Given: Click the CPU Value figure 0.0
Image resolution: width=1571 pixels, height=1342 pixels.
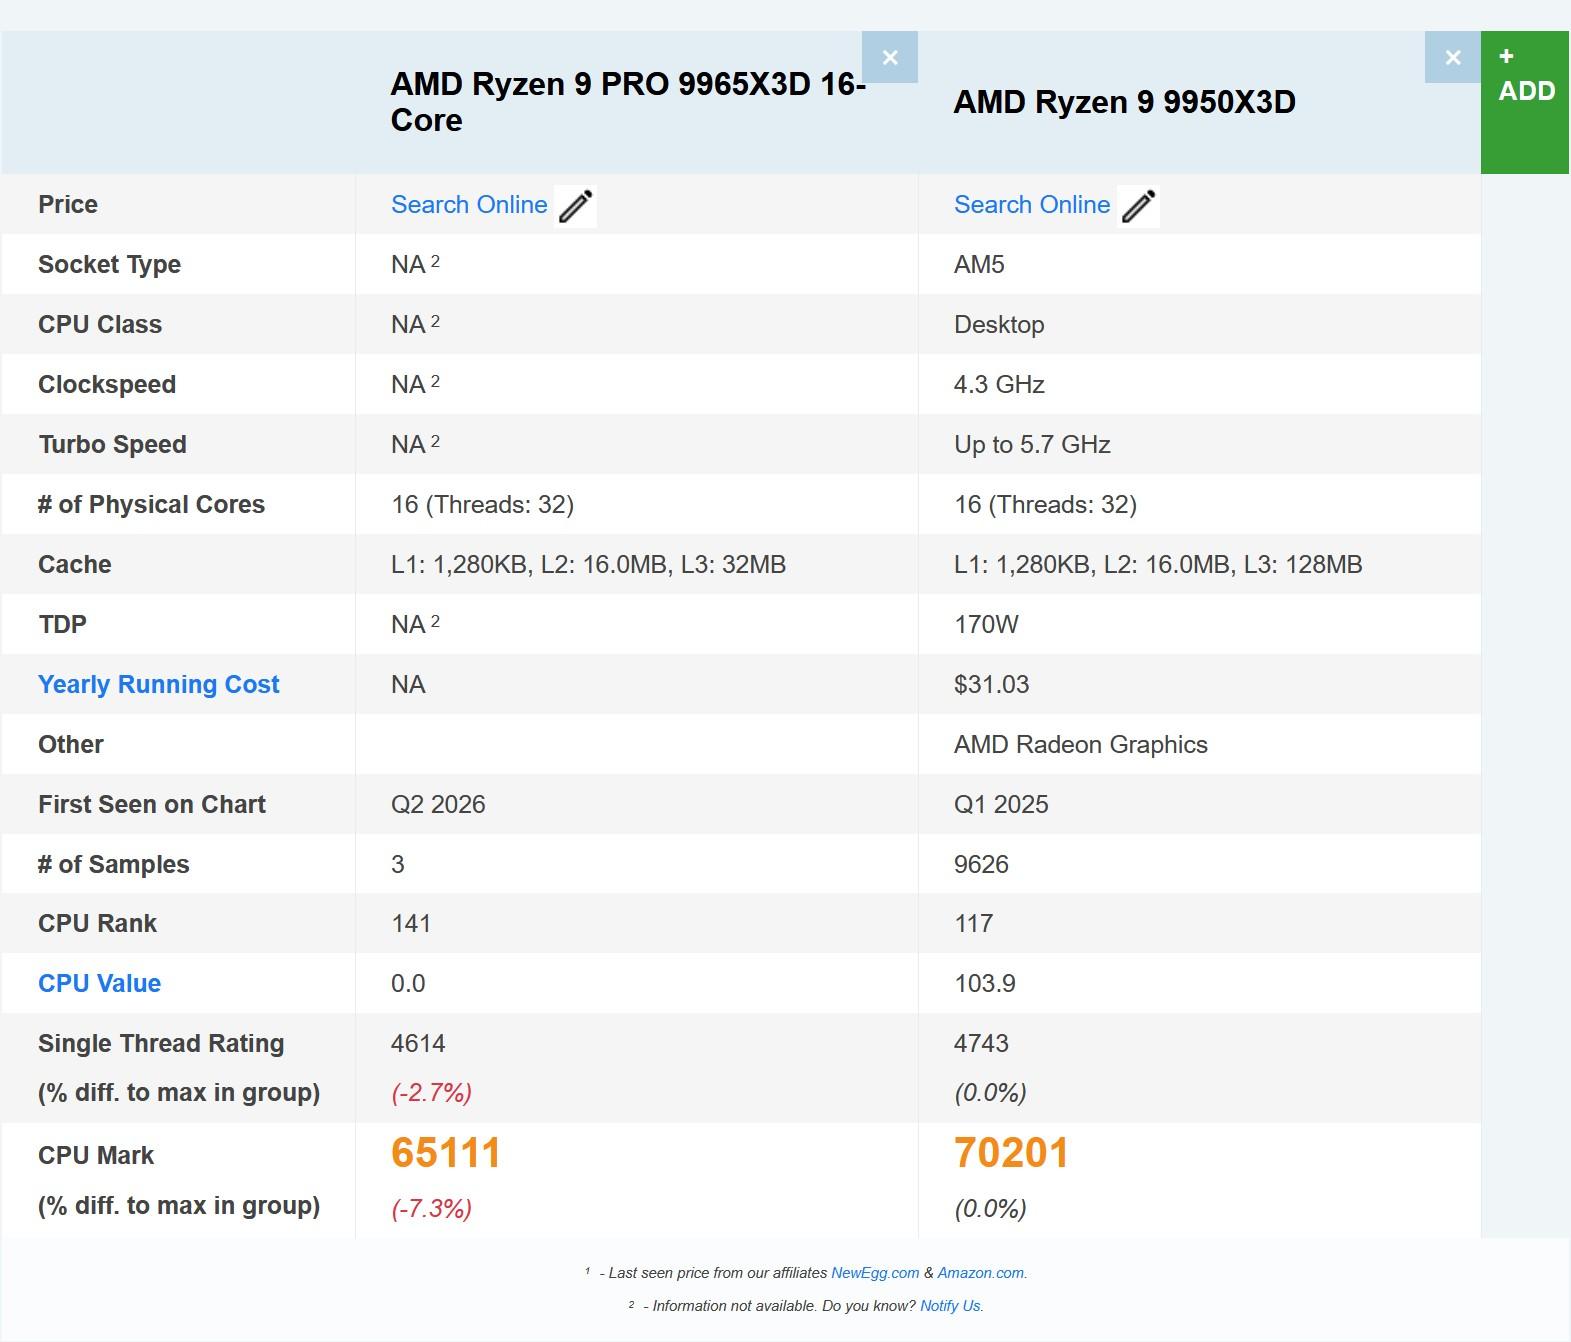Looking at the screenshot, I should (x=408, y=983).
